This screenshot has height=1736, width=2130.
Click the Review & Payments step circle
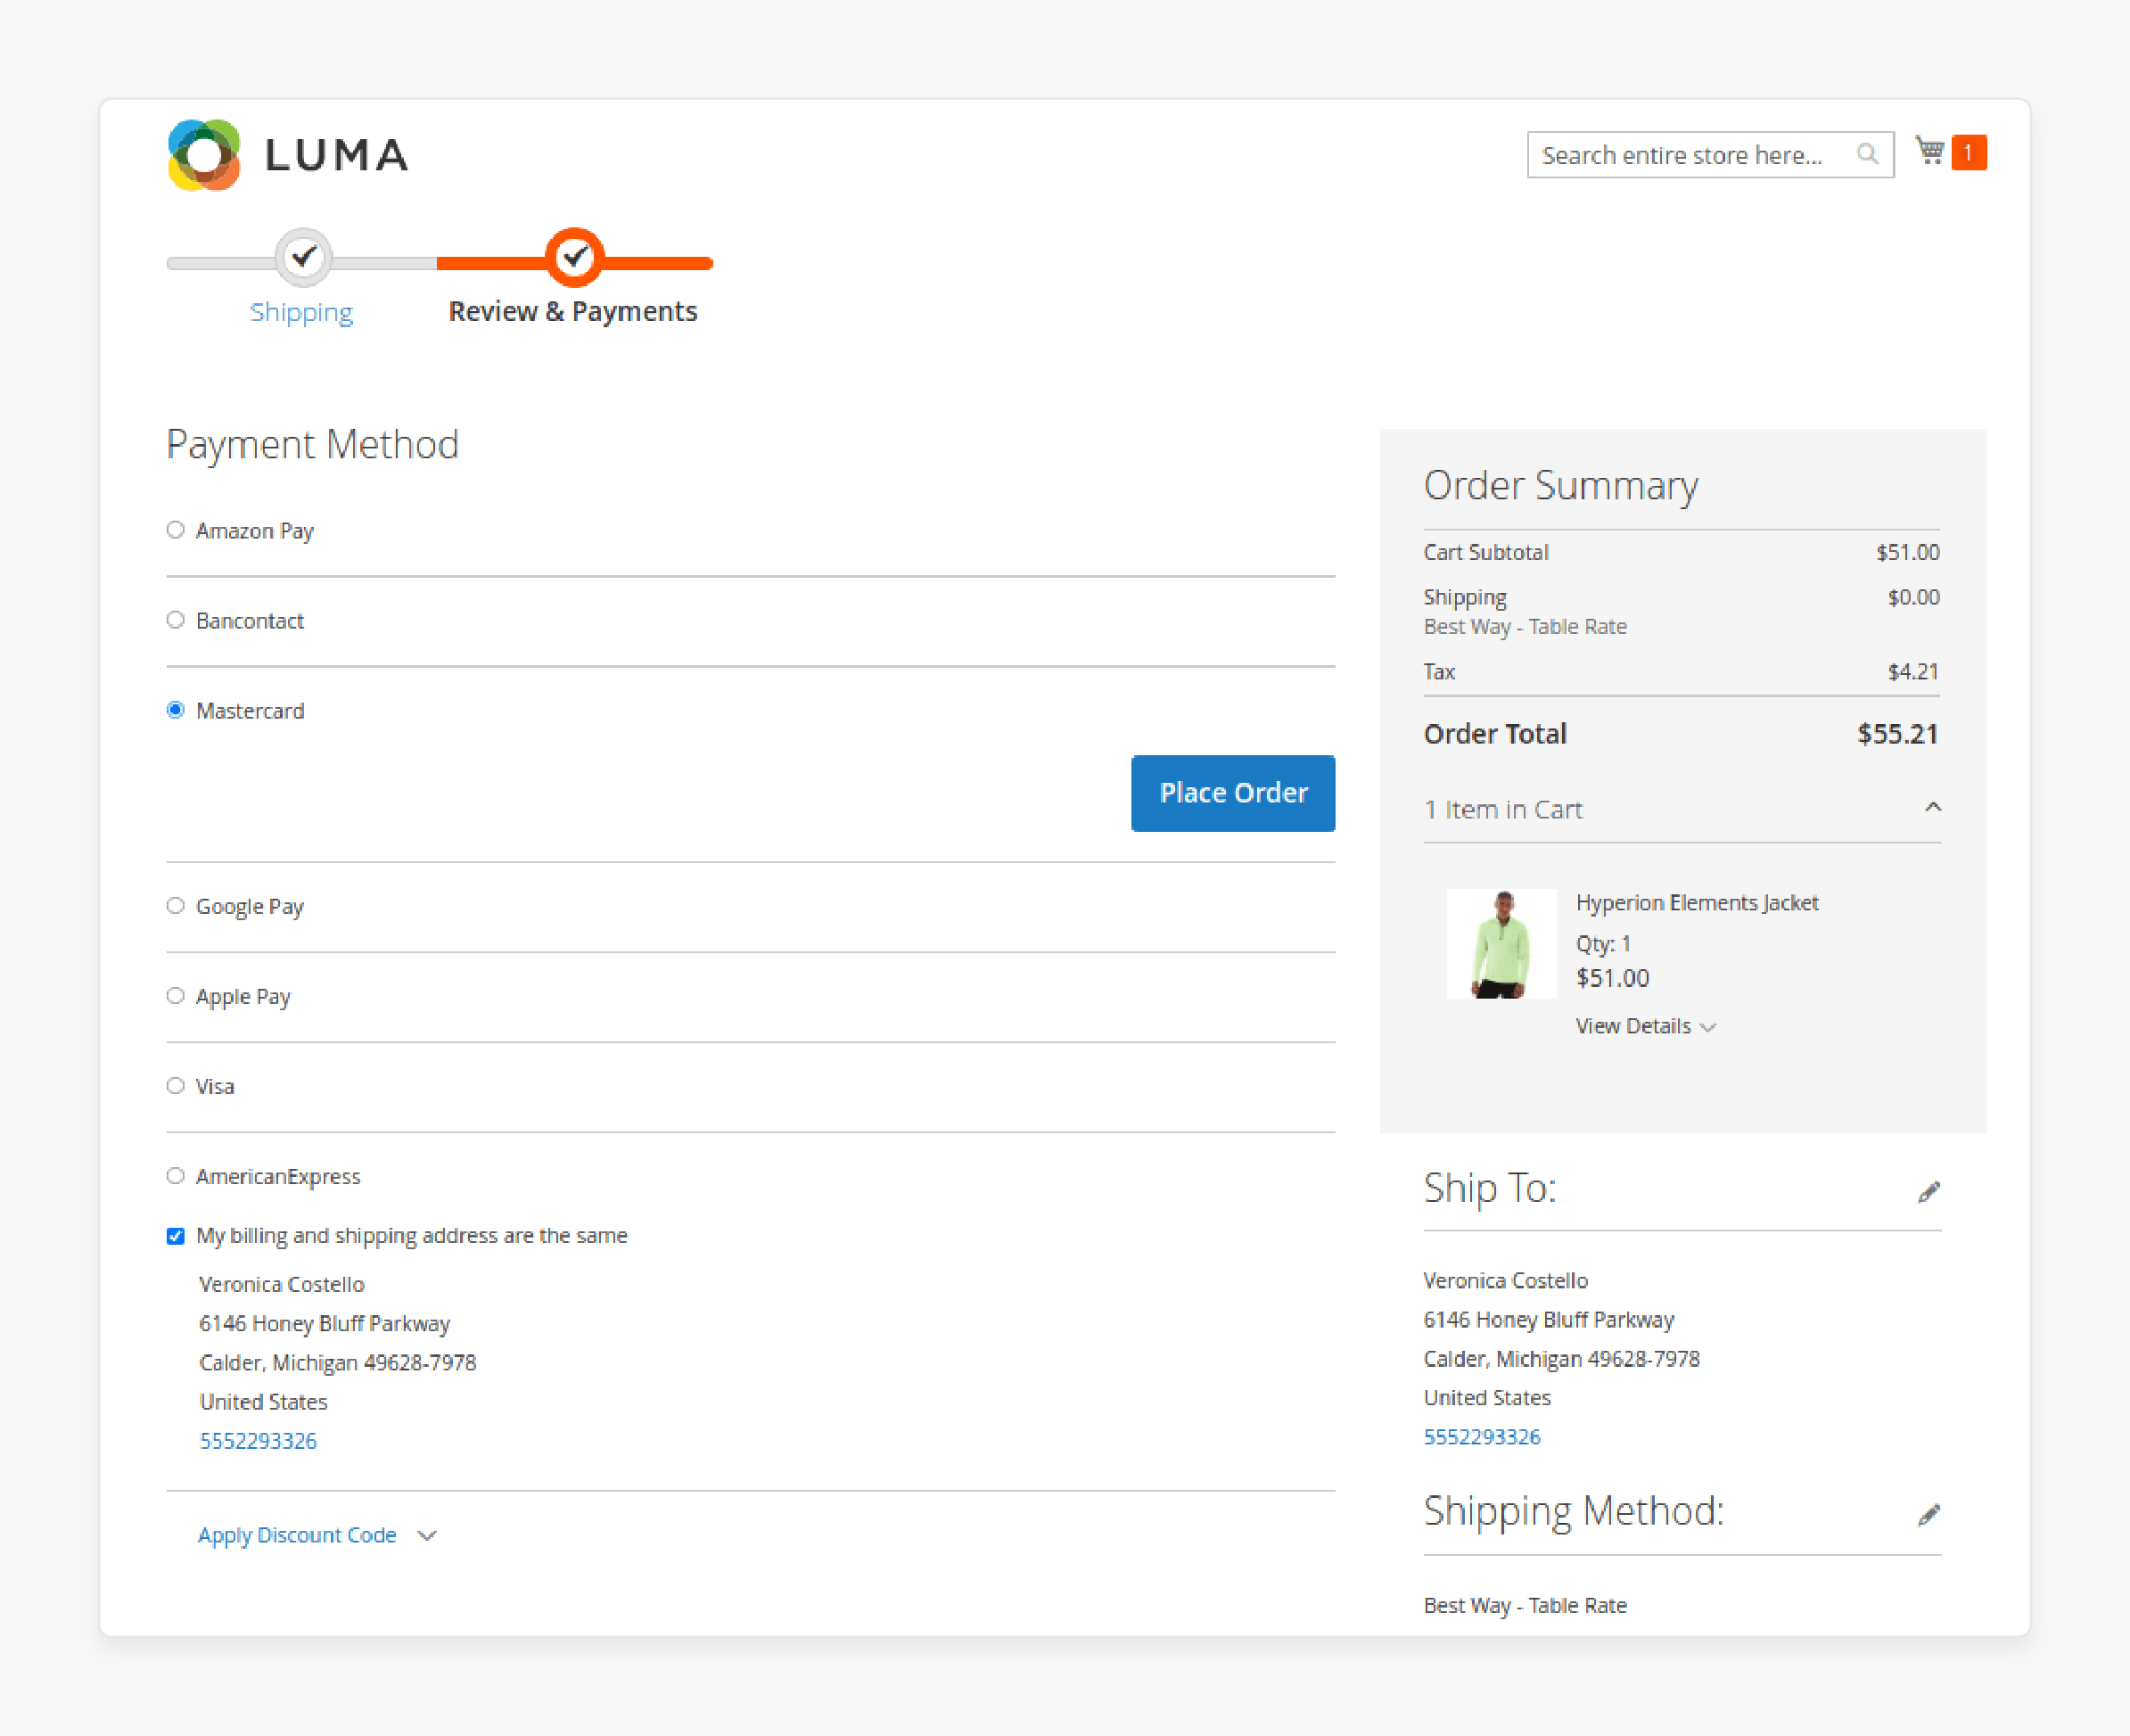click(574, 258)
